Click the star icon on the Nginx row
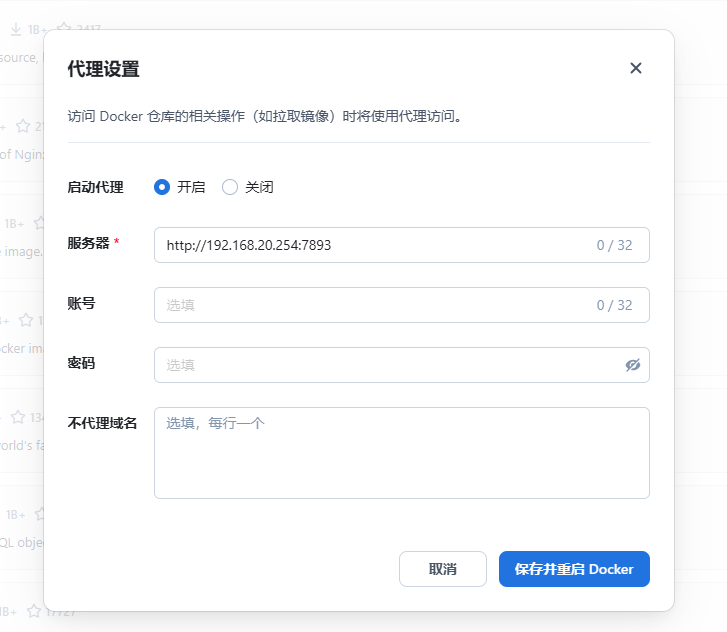The height and width of the screenshot is (632, 727). (x=22, y=126)
